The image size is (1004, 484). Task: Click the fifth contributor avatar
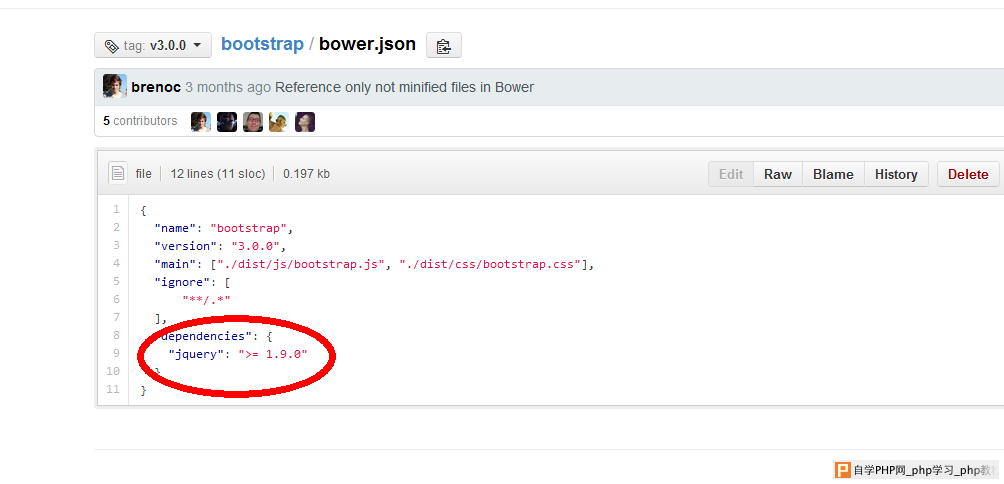click(305, 122)
